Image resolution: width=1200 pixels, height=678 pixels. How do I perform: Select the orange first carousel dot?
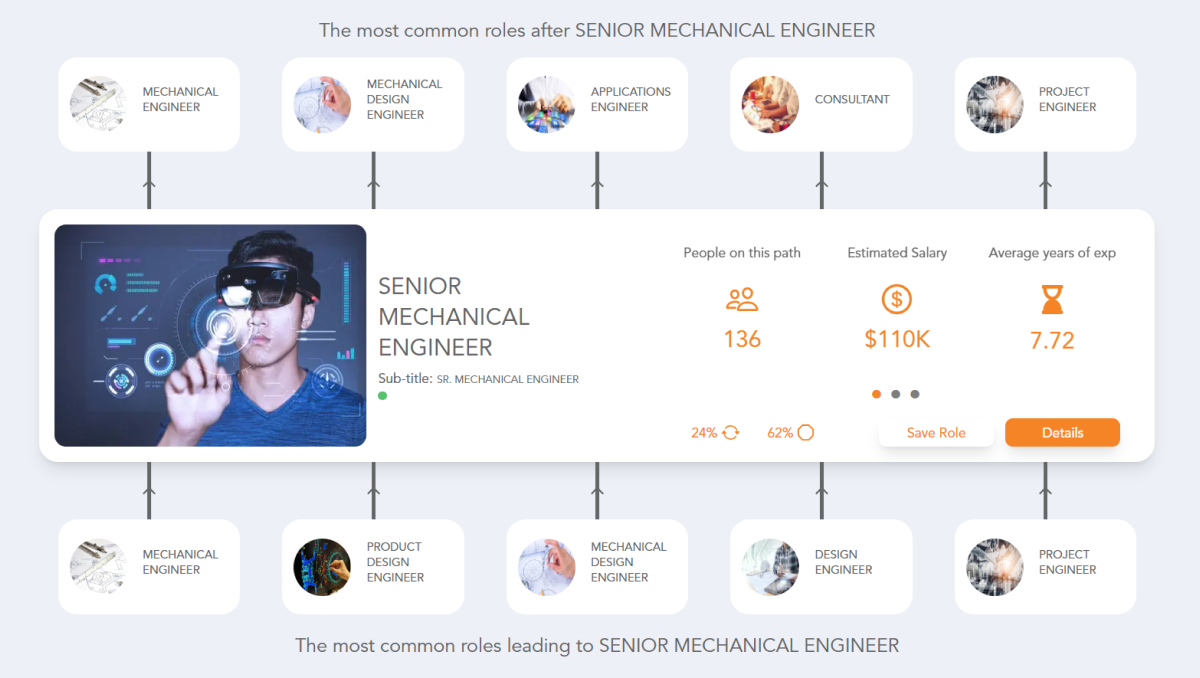coord(876,394)
